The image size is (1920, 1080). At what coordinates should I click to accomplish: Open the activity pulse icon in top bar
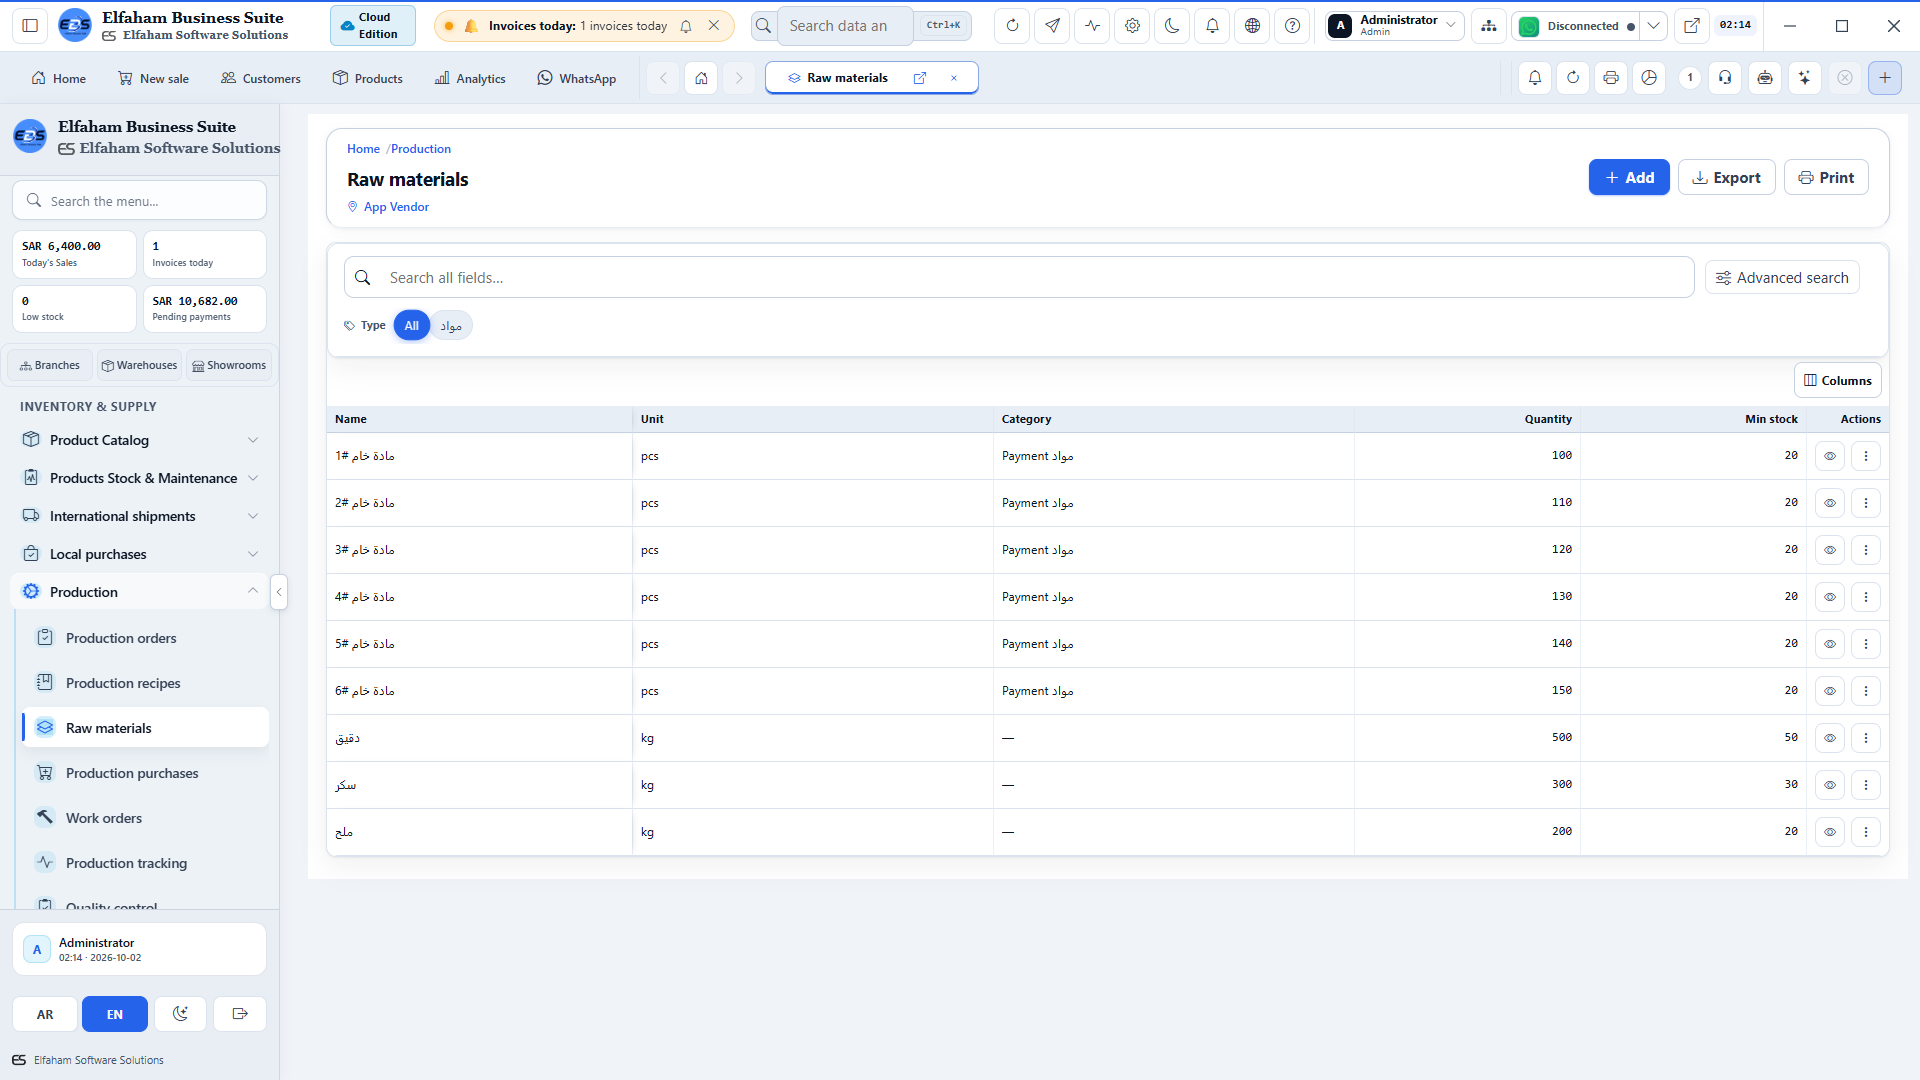pos(1092,26)
